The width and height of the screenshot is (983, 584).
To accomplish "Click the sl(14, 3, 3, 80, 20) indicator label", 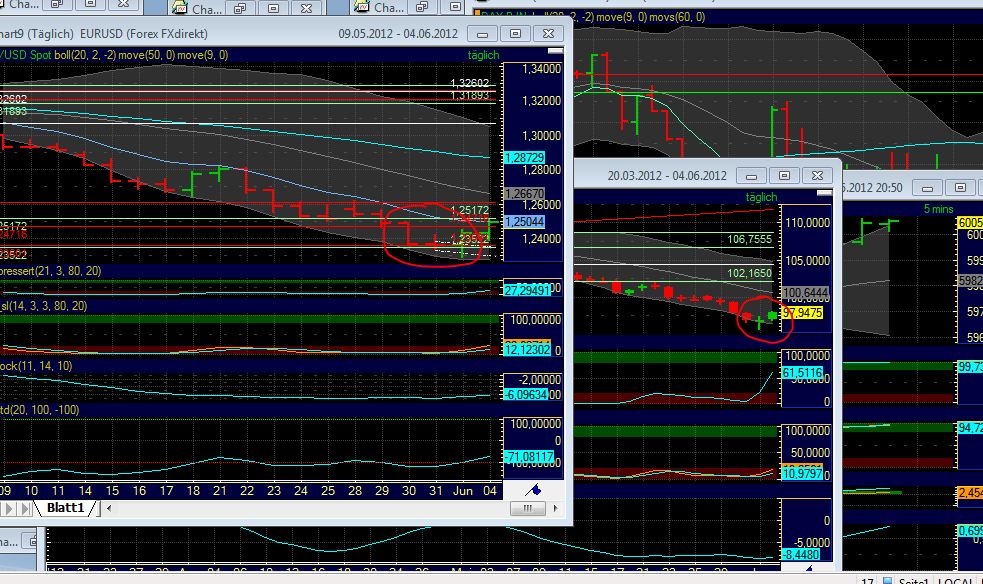I will point(44,306).
